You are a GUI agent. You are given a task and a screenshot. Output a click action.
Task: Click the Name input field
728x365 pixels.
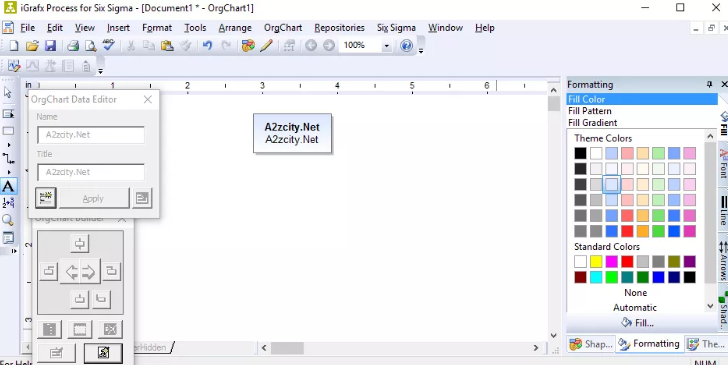coord(91,135)
